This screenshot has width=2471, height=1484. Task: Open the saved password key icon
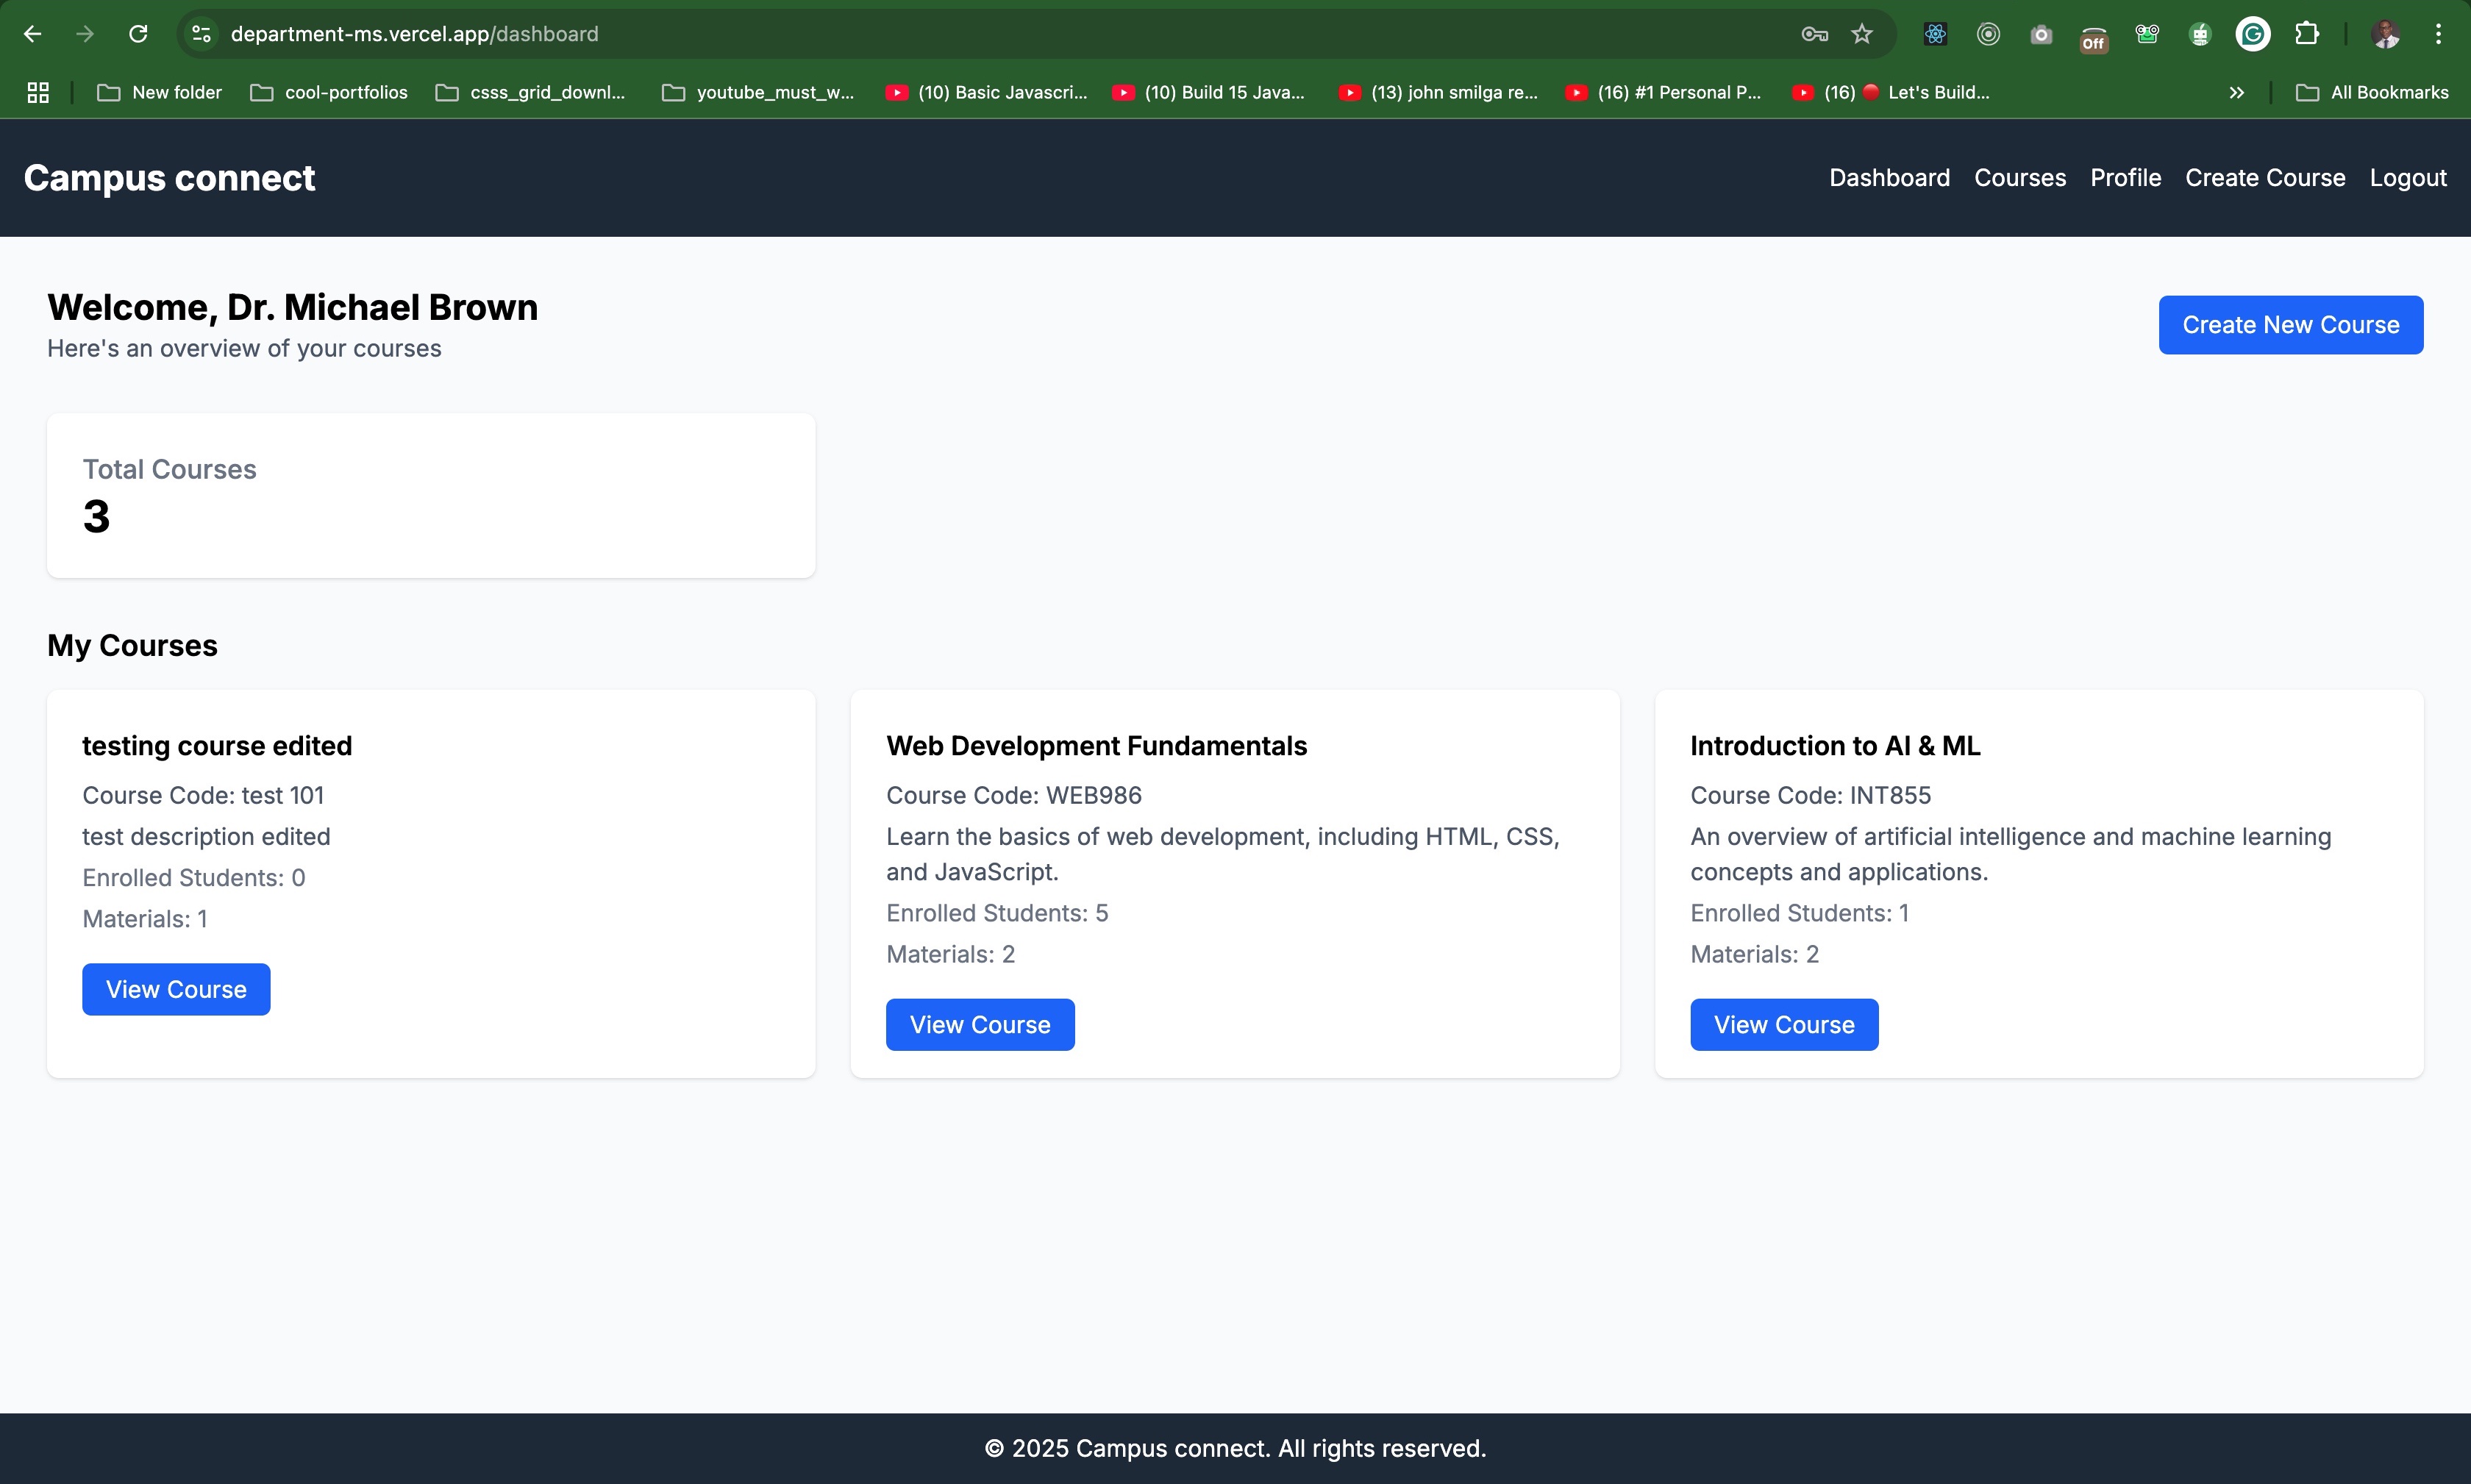pyautogui.click(x=1814, y=34)
